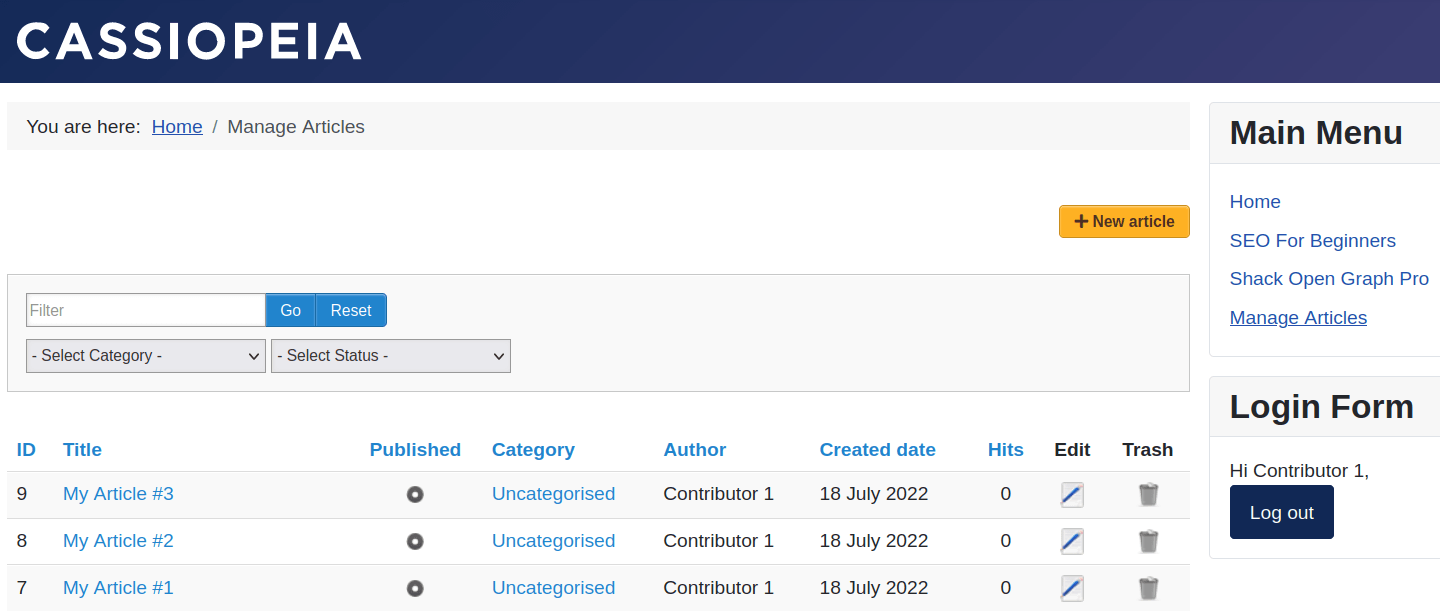Sort articles by Hits column

1006,450
